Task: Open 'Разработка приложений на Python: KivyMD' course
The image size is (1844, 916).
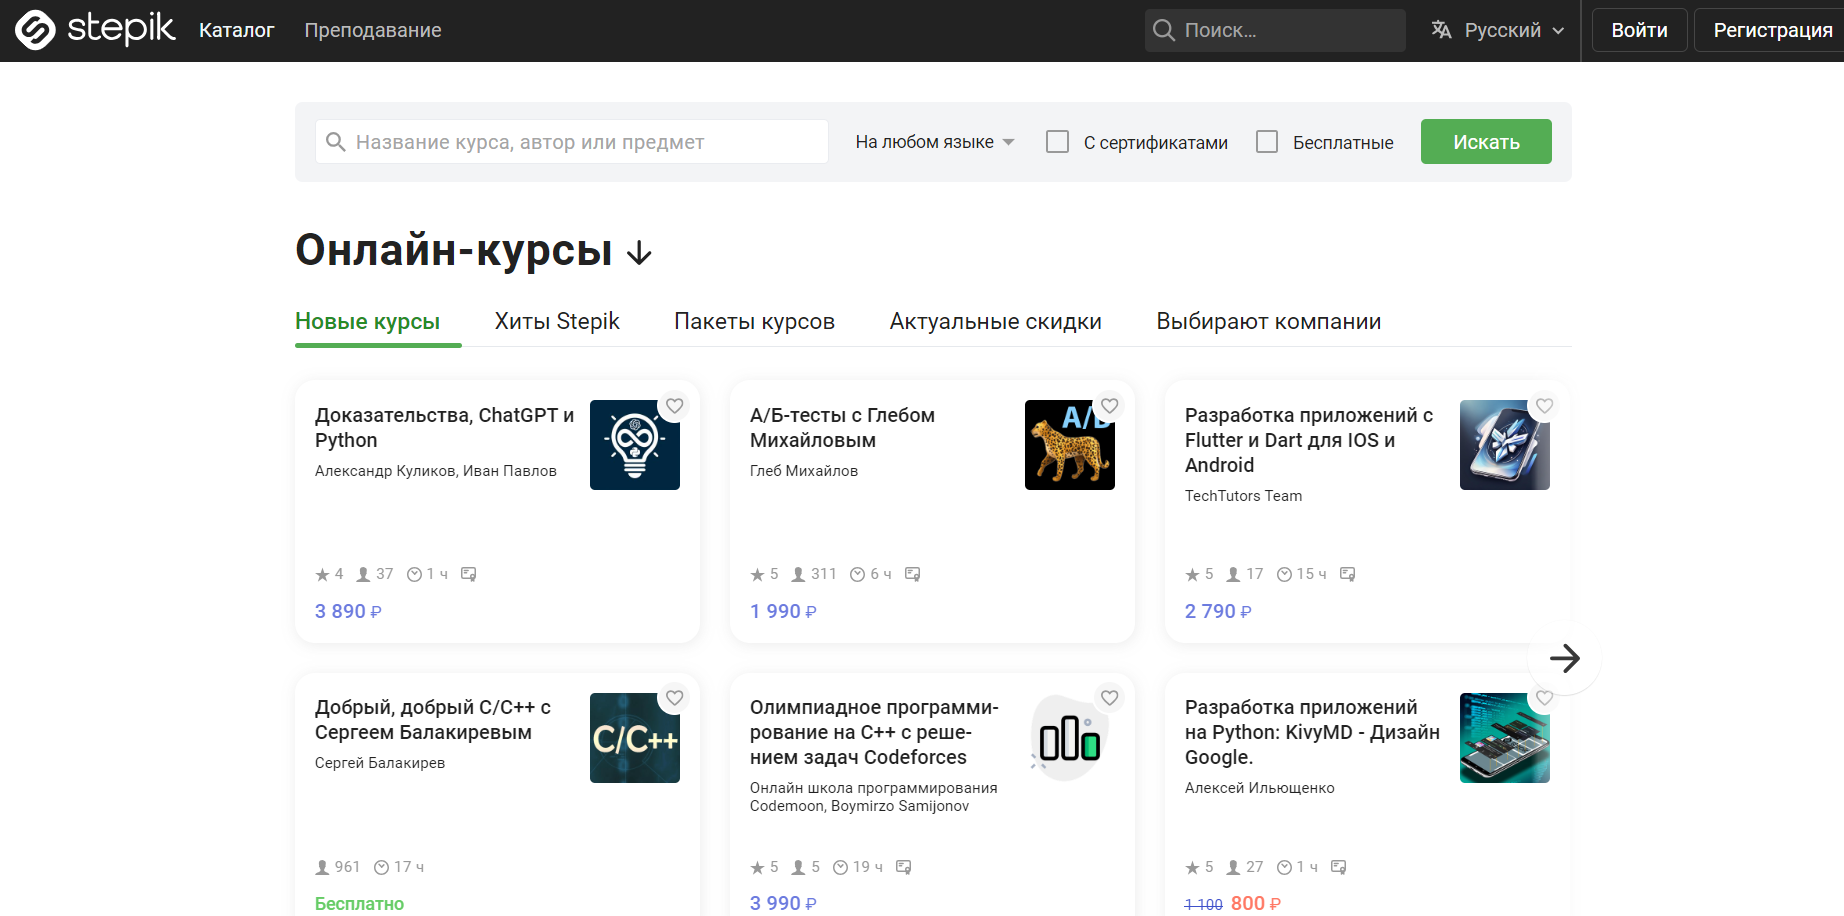Action: (x=1312, y=732)
